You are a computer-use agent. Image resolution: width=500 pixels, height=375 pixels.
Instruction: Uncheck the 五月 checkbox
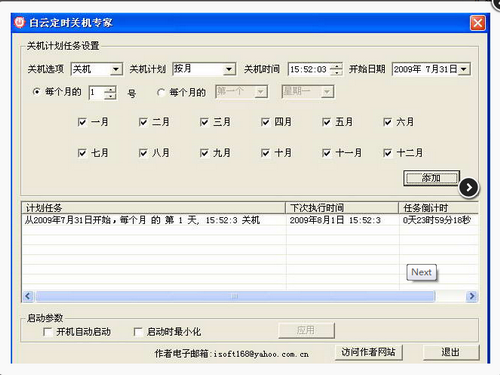pos(326,122)
